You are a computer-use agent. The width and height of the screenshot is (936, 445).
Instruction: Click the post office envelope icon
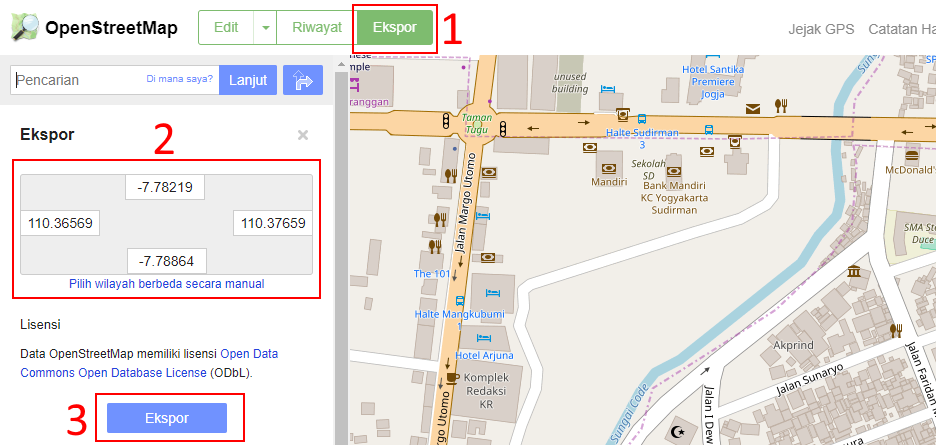[753, 108]
